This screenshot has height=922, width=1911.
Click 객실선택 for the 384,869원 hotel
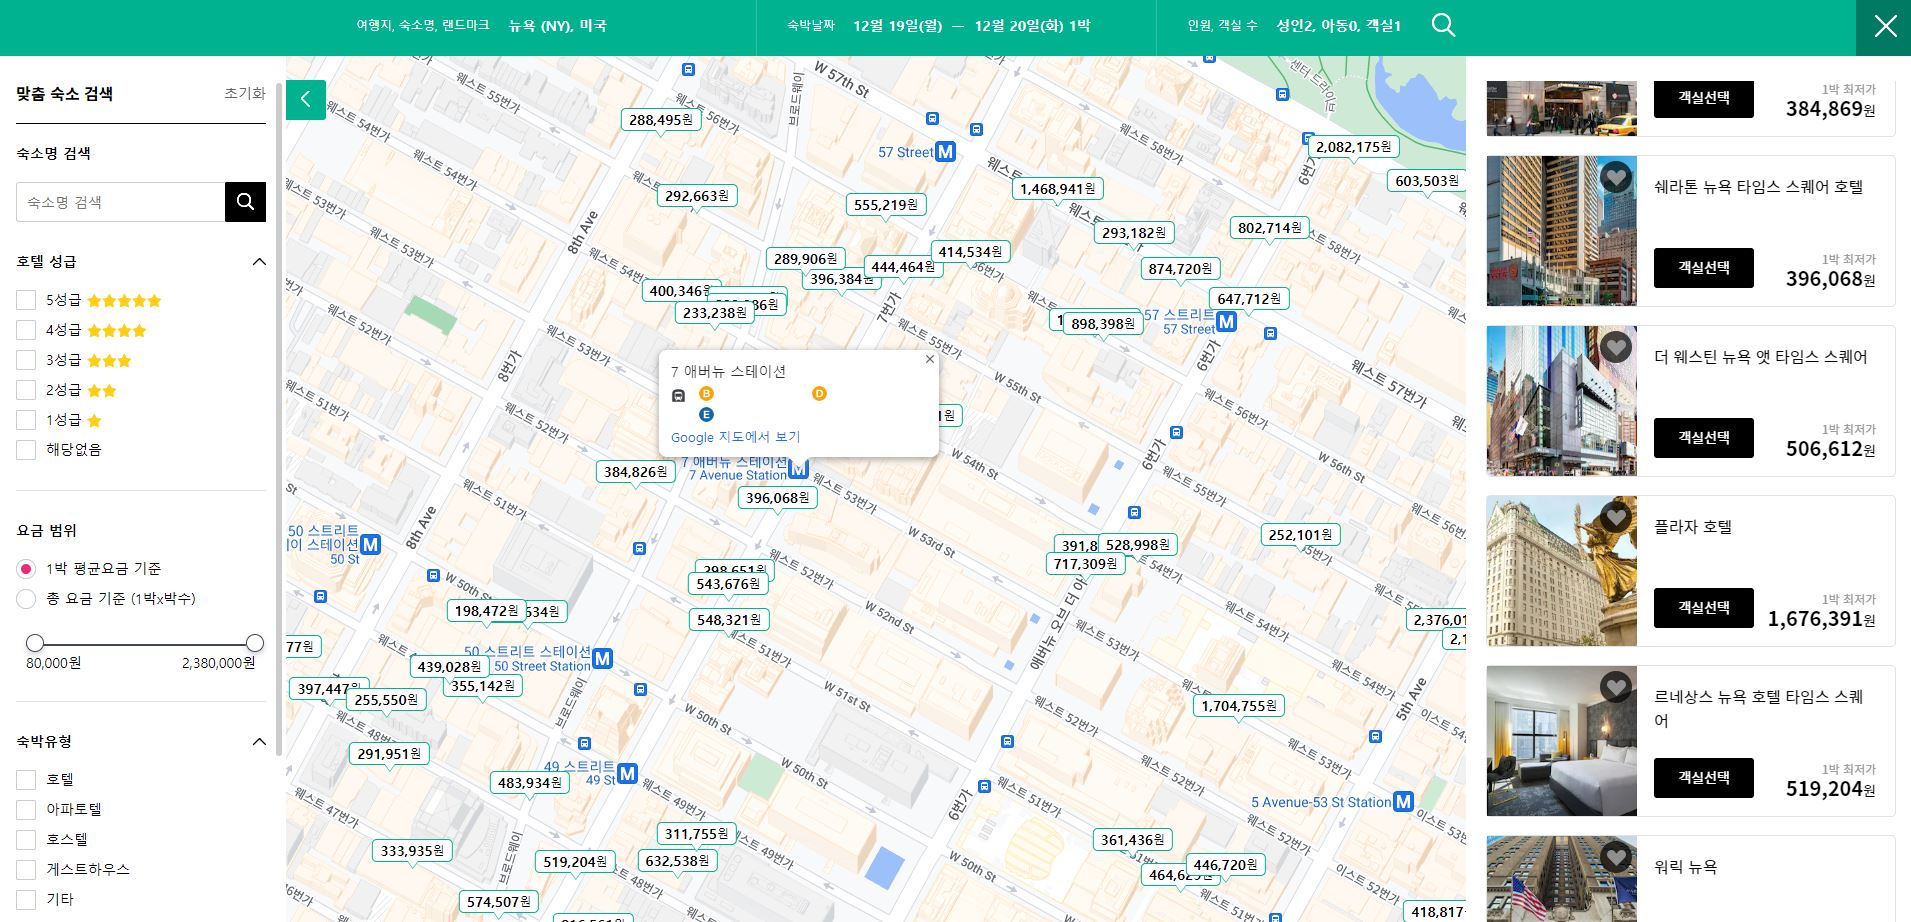tap(1704, 98)
